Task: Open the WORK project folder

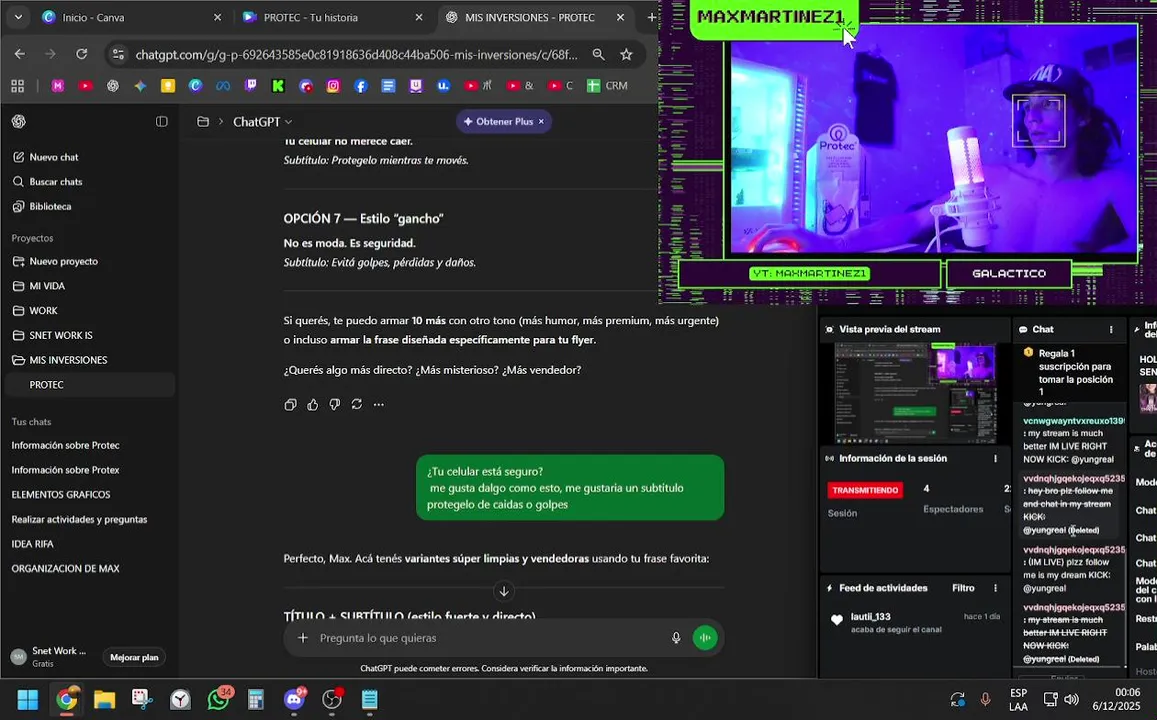Action: pyautogui.click(x=89, y=311)
